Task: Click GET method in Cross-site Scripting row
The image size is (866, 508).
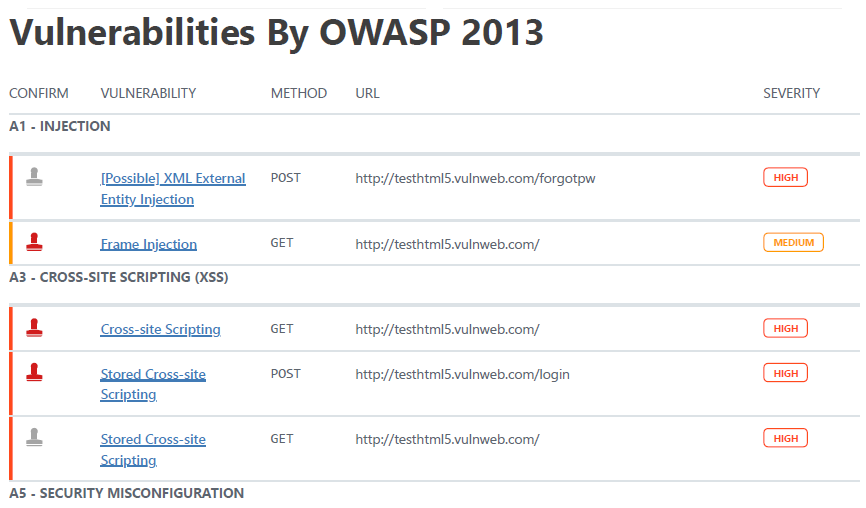Action: (282, 329)
